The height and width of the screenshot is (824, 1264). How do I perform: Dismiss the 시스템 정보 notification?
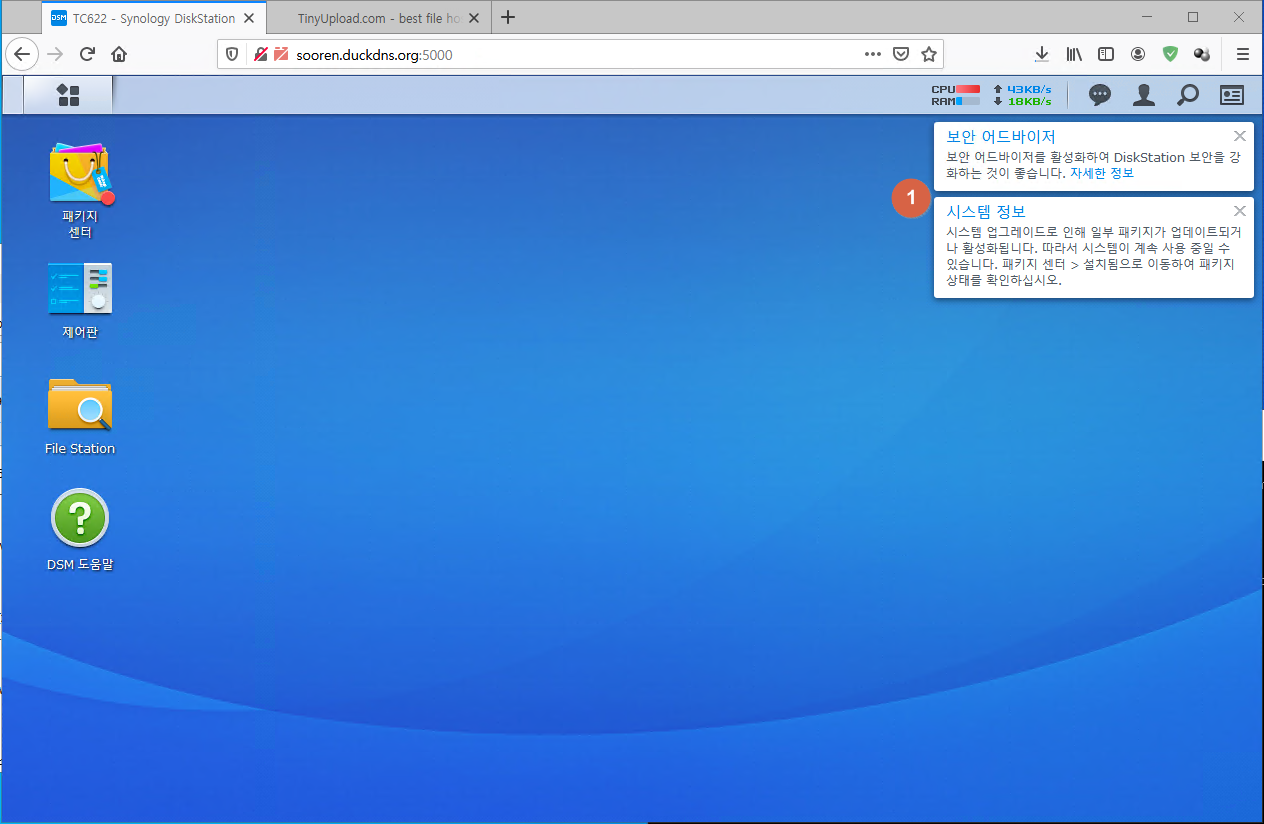(1240, 210)
